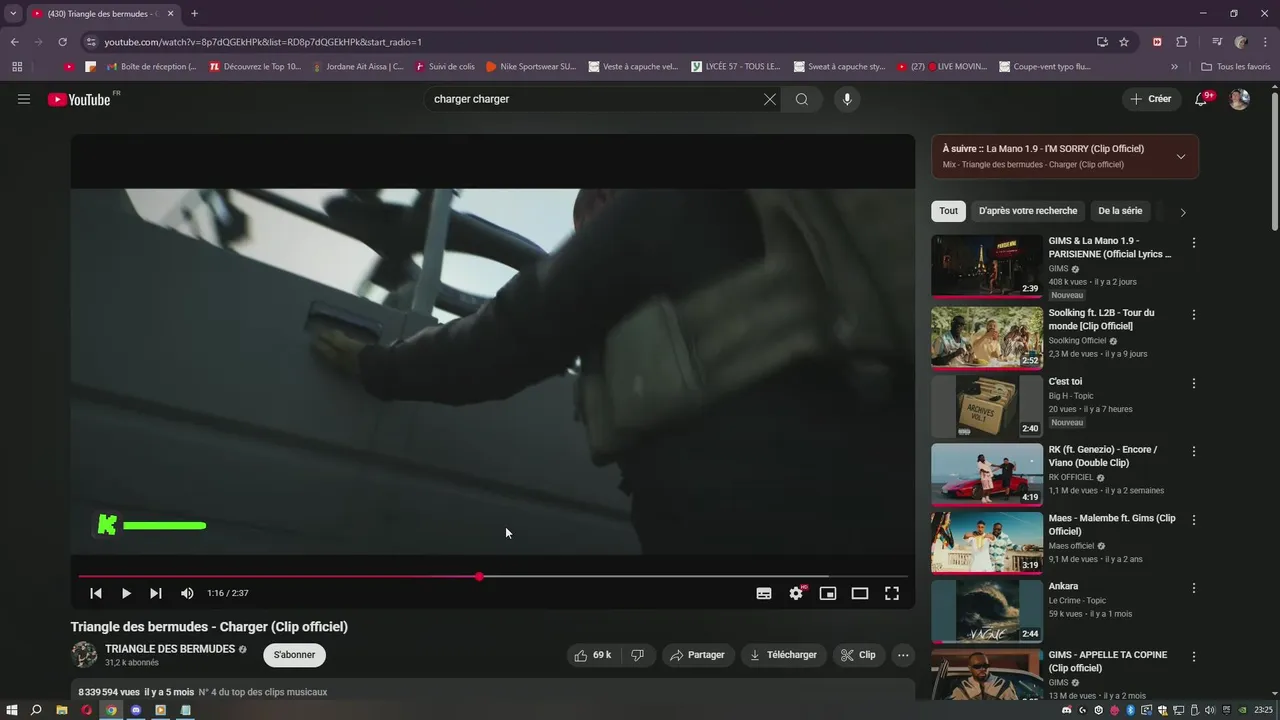Toggle subtitles in the player

point(764,593)
